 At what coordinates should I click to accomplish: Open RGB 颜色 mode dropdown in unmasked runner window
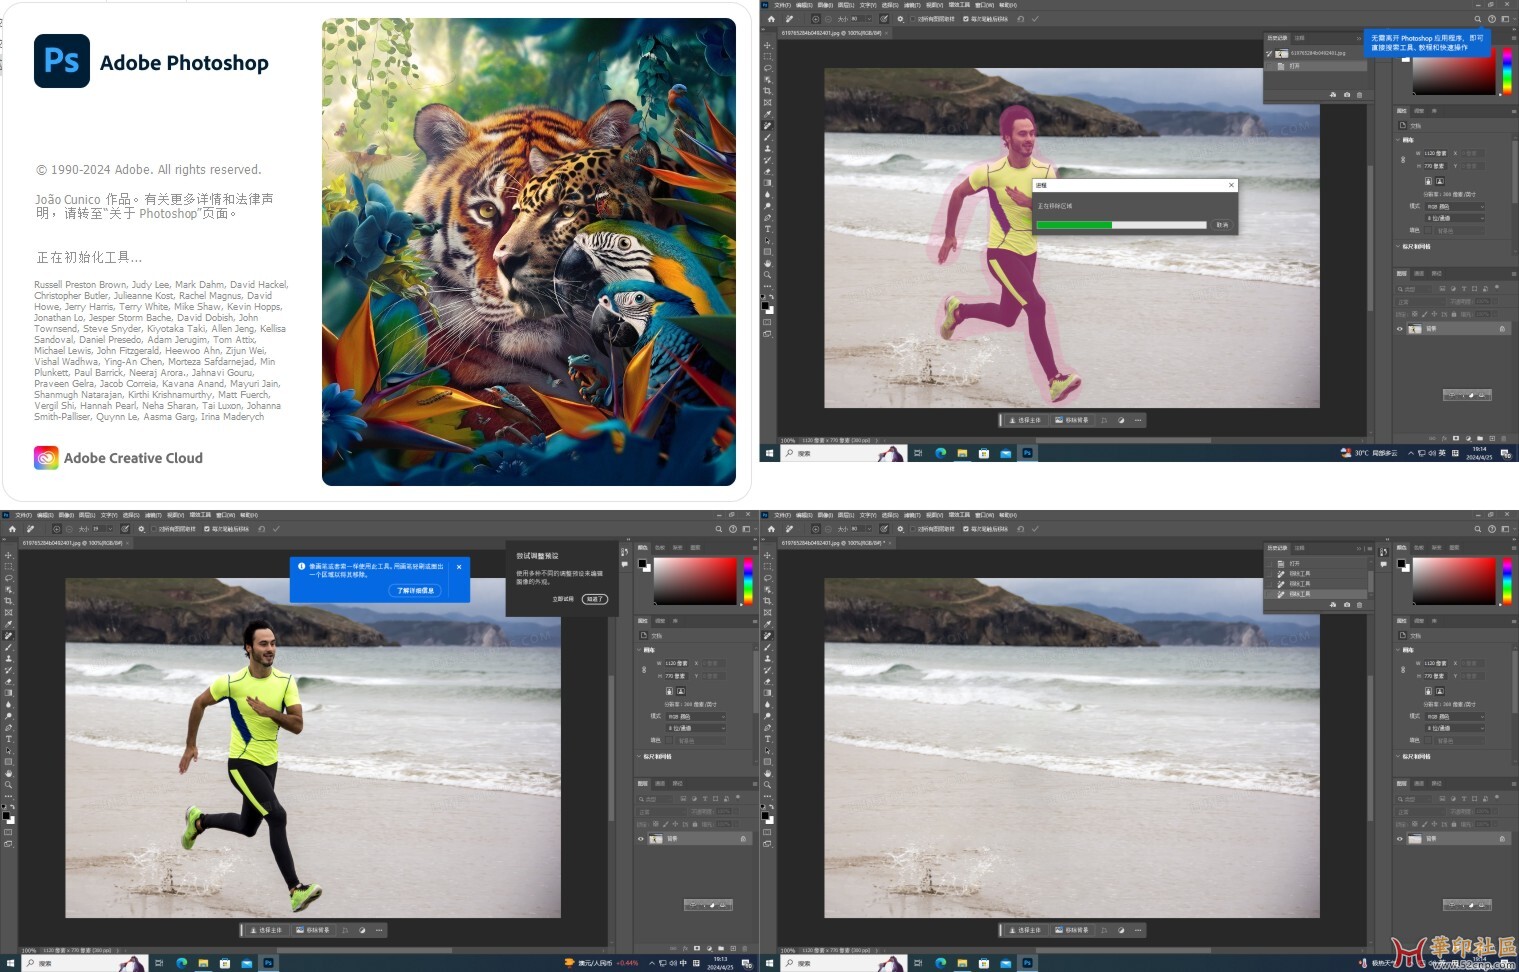click(x=696, y=717)
